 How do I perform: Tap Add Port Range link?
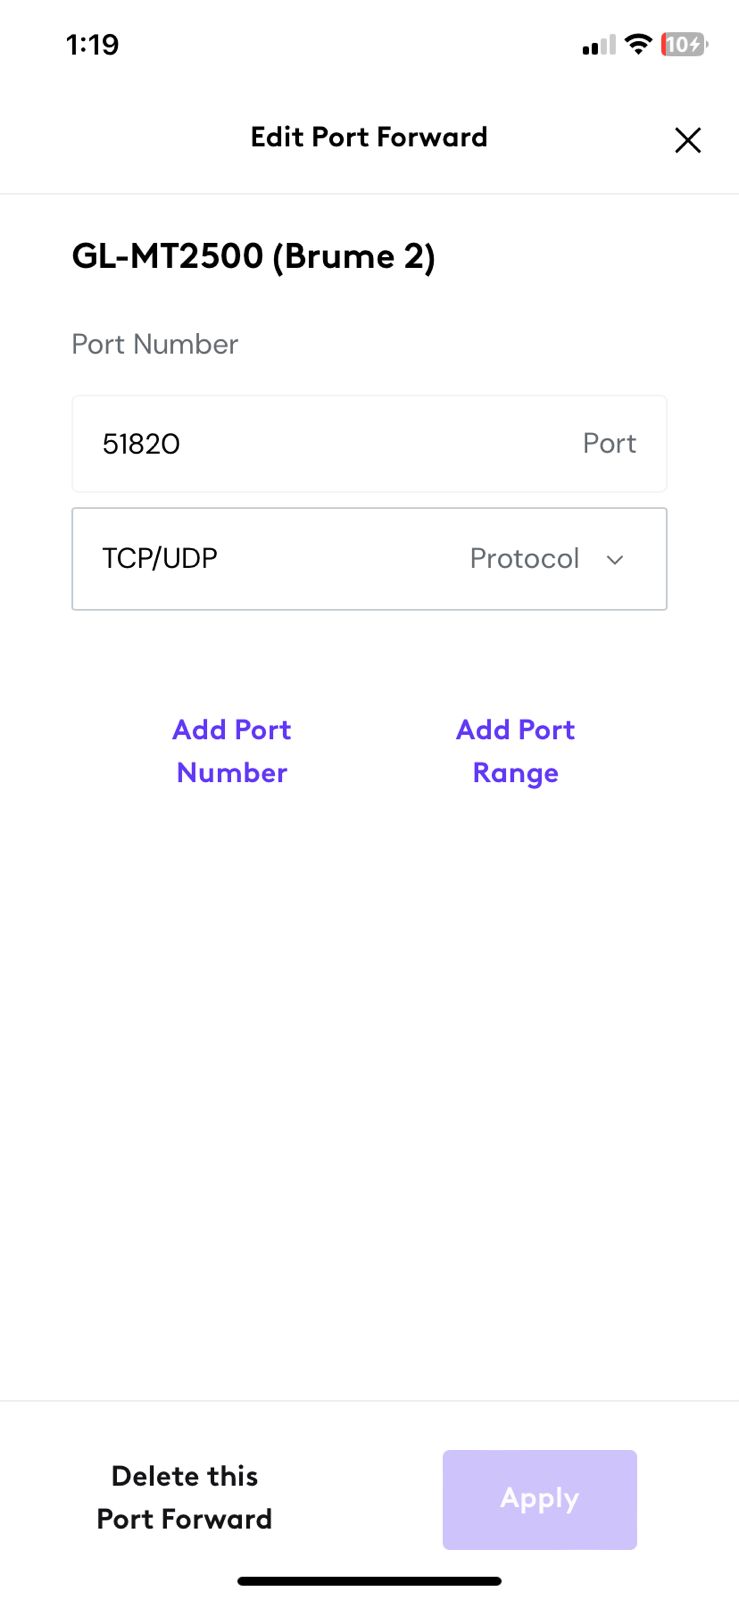tap(515, 751)
